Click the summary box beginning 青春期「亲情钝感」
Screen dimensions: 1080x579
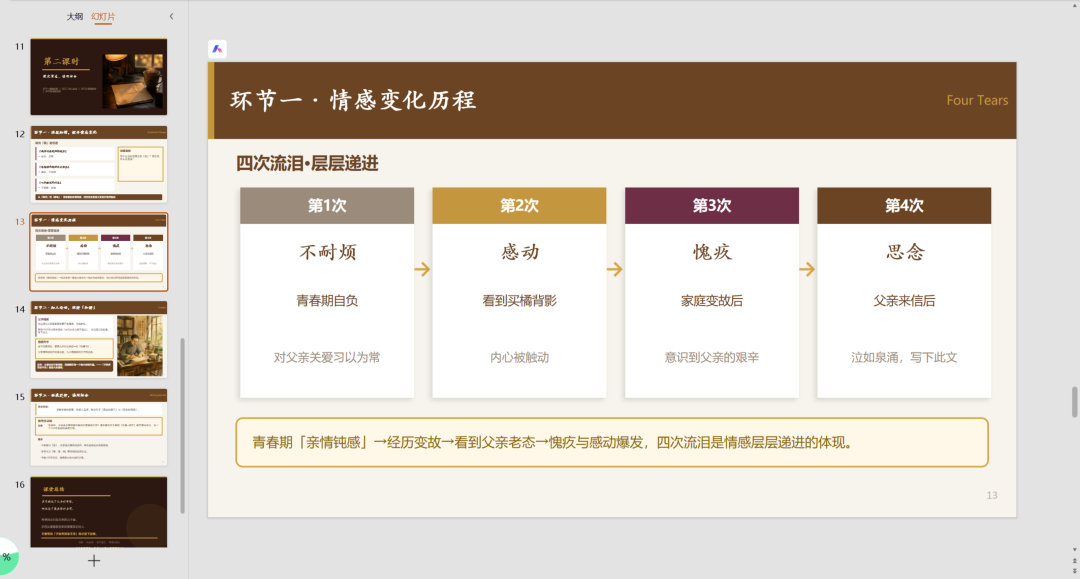coord(612,443)
